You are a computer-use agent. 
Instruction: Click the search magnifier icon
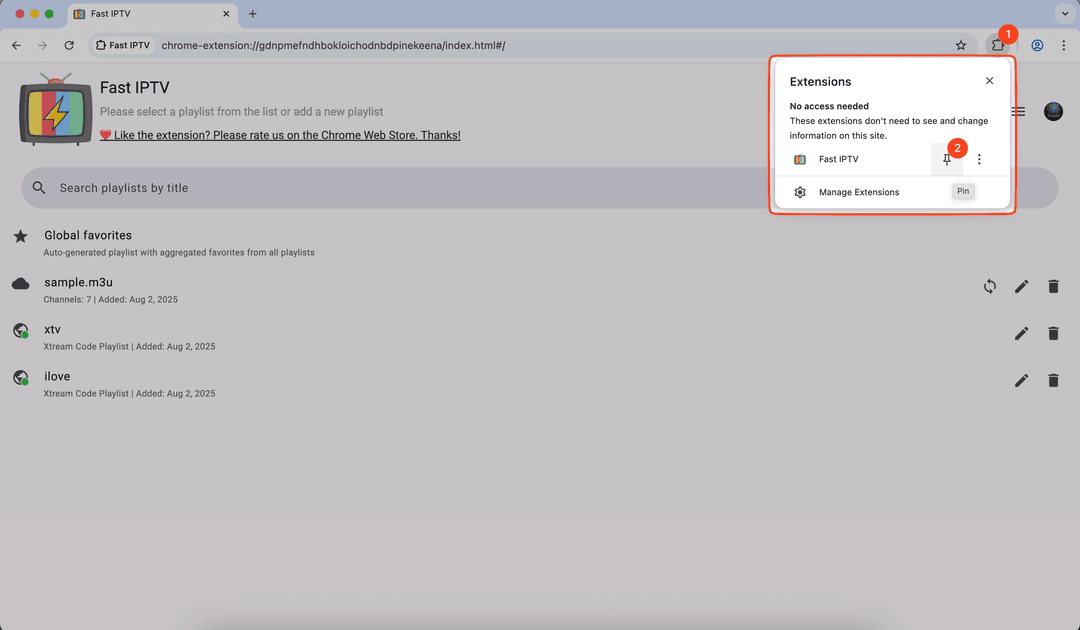[x=39, y=188]
